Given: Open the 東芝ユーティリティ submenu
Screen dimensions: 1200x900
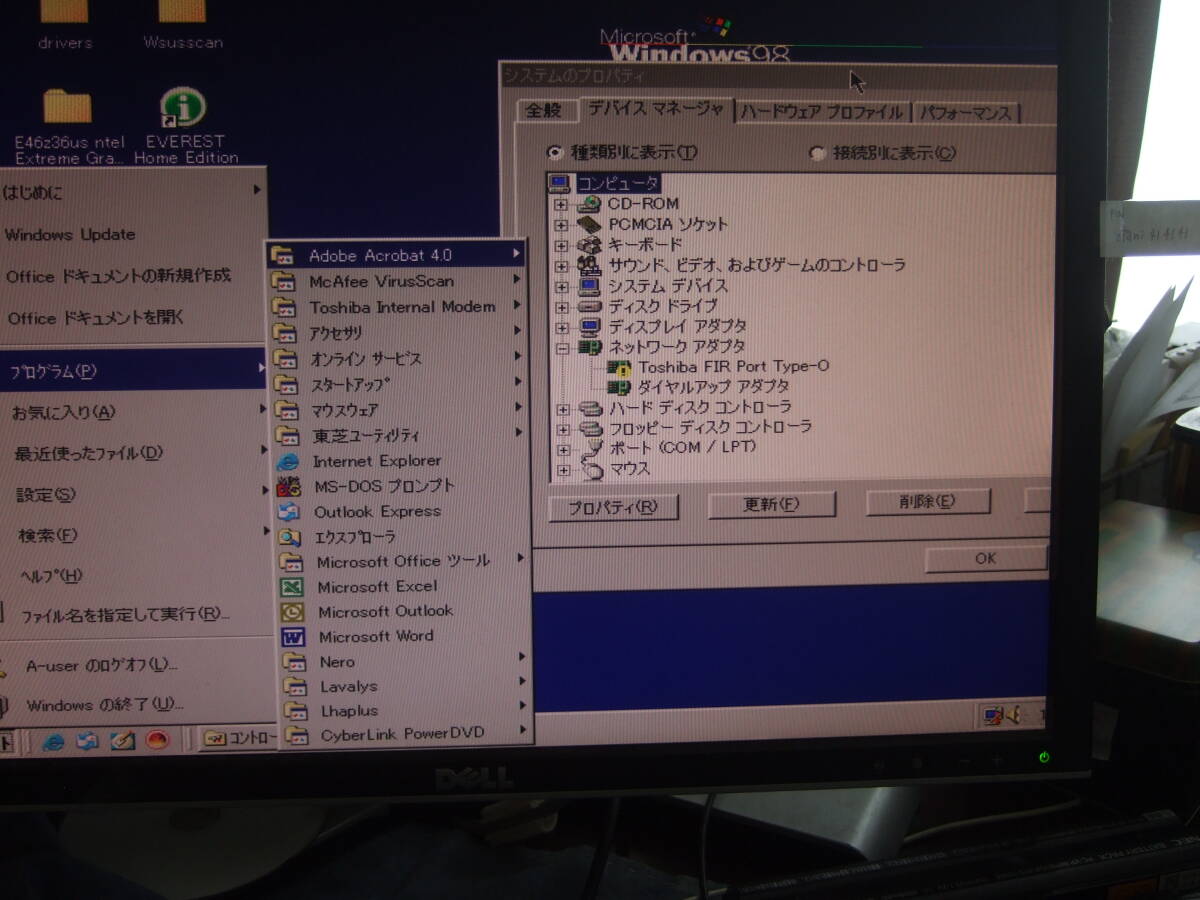Looking at the screenshot, I should [x=398, y=435].
